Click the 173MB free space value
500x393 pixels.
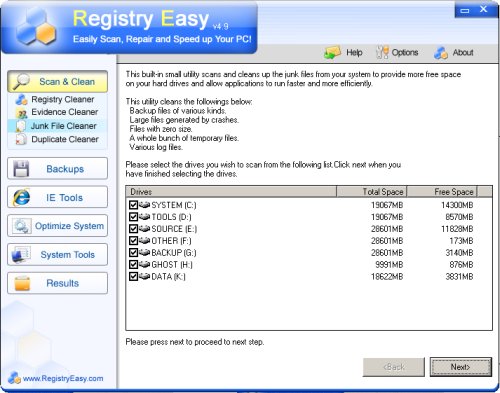[461, 241]
